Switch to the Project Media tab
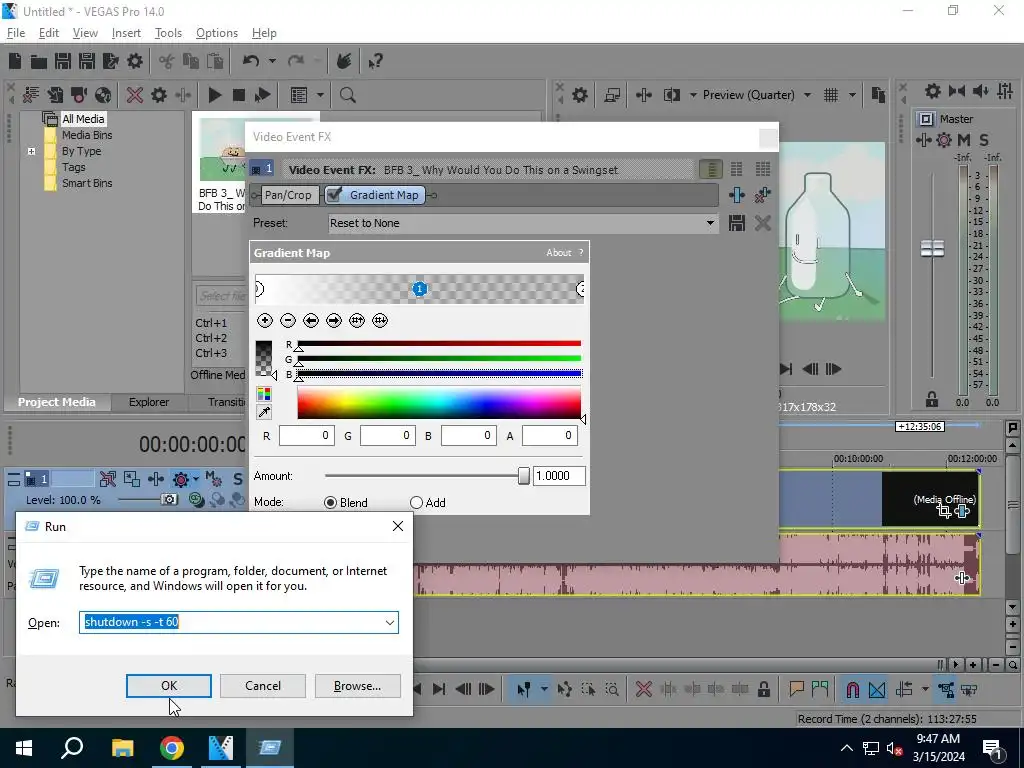Viewport: 1024px width, 768px height. 57,402
